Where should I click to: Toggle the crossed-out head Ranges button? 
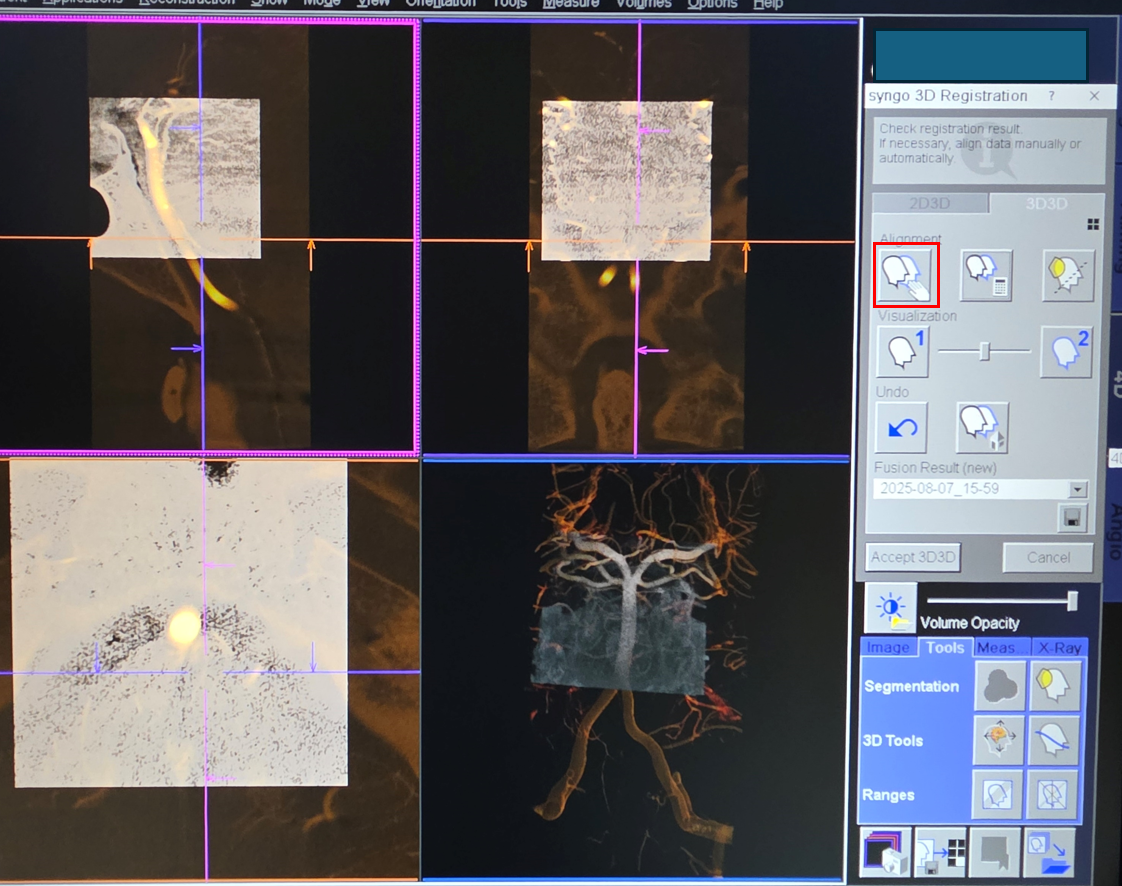click(1055, 795)
